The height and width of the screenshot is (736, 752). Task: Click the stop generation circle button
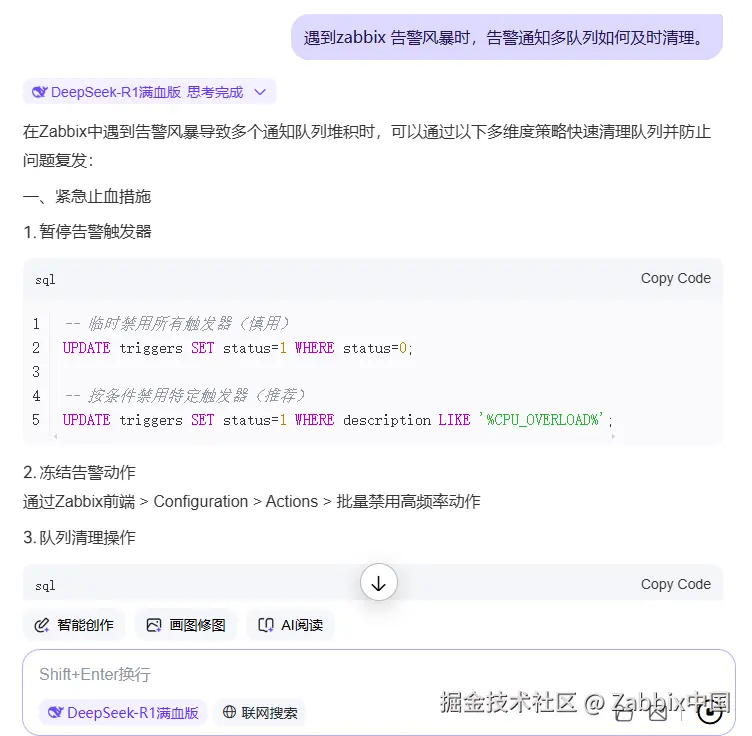coord(710,713)
